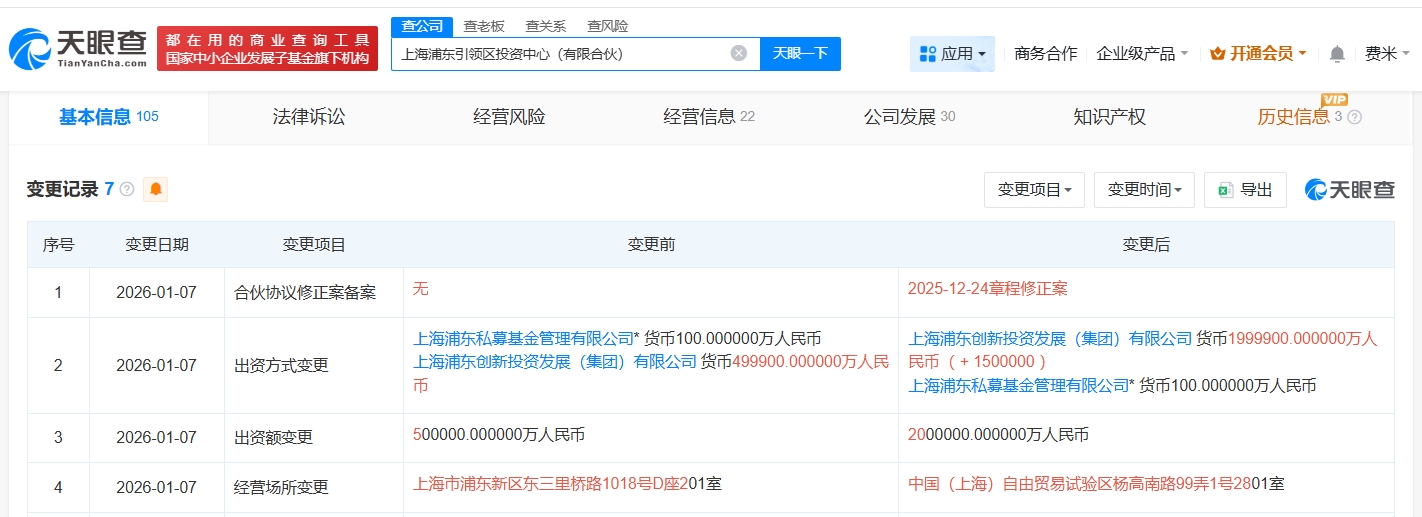Click the orange alert bell beside 变更记录
The height and width of the screenshot is (517, 1422).
pos(155,189)
